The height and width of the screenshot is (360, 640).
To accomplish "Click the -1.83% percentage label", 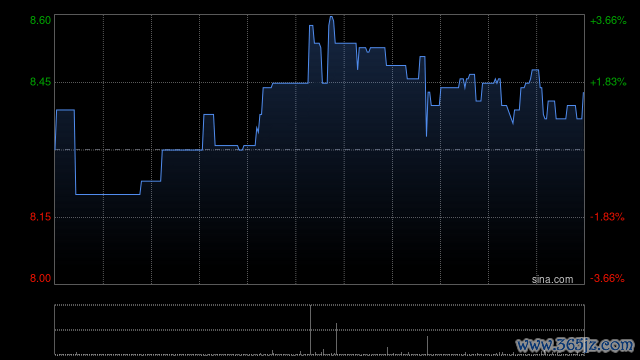I will [607, 217].
